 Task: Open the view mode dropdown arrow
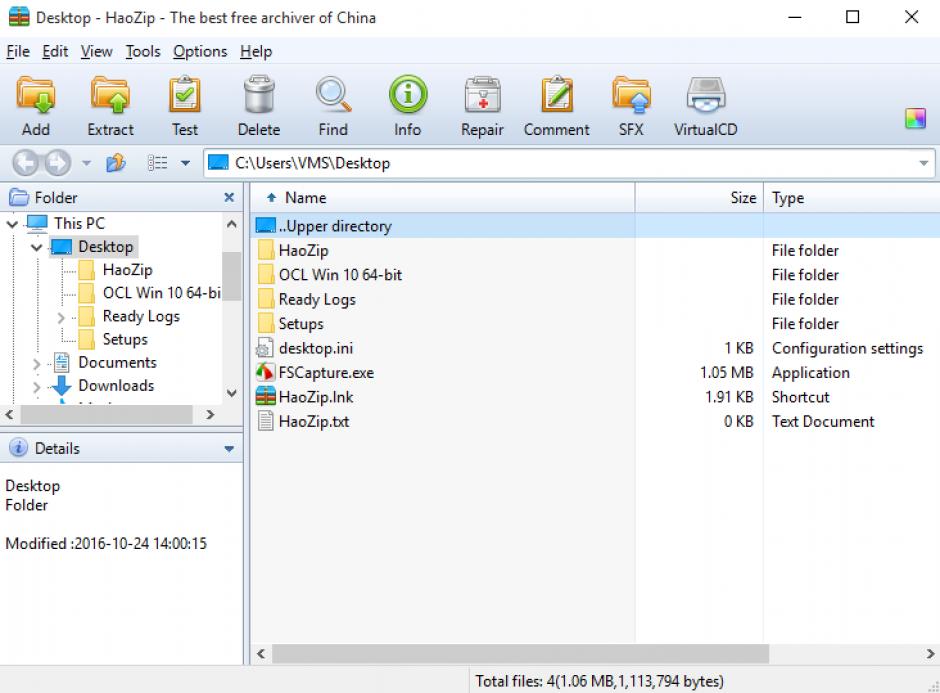click(x=185, y=162)
